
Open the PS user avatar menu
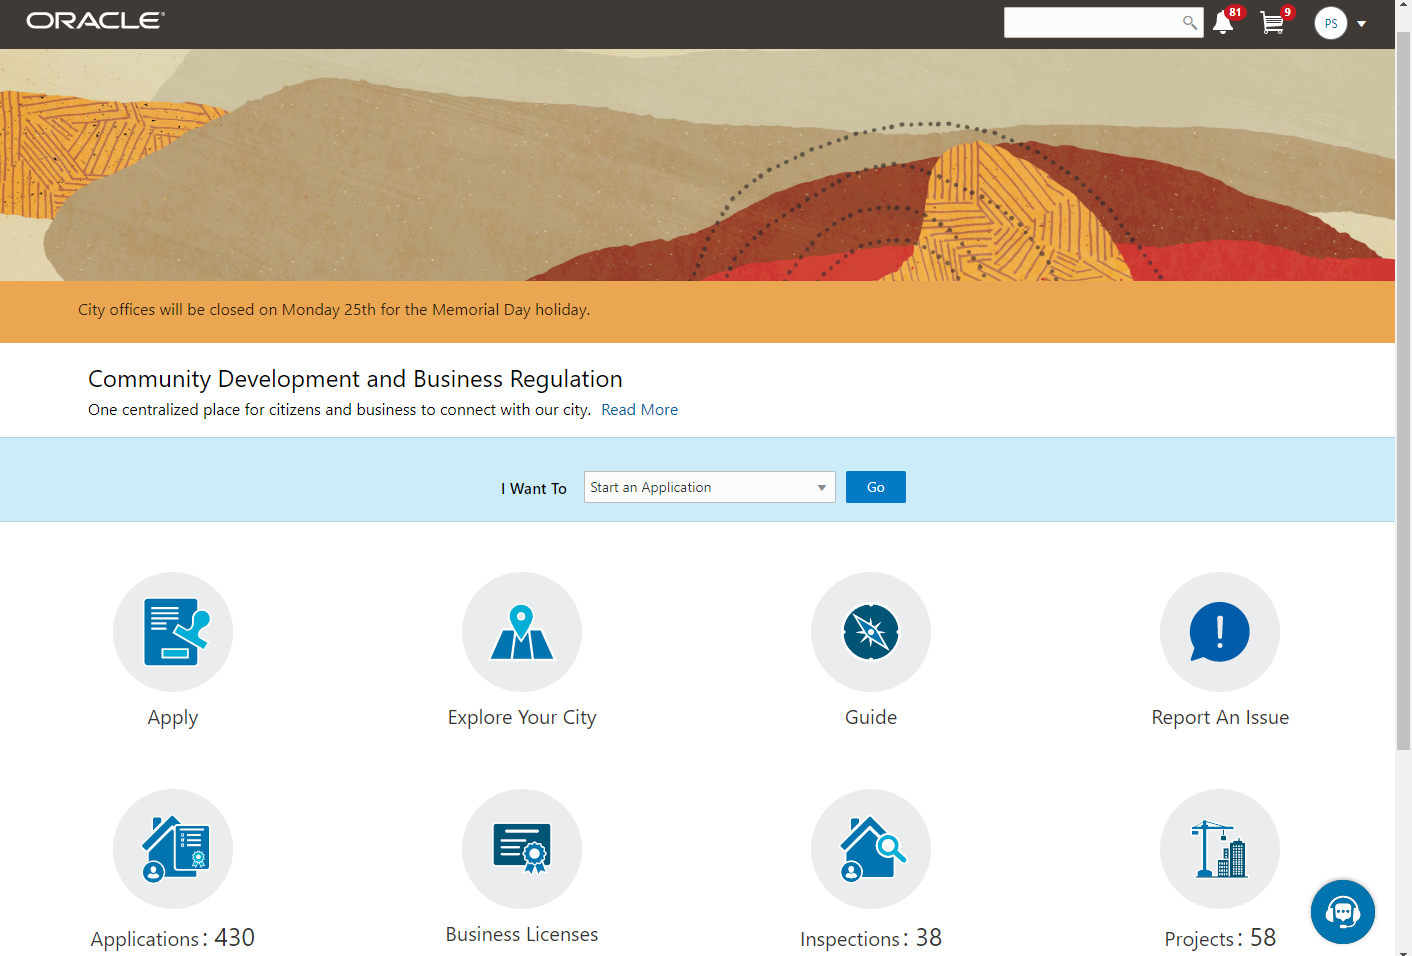click(x=1330, y=23)
